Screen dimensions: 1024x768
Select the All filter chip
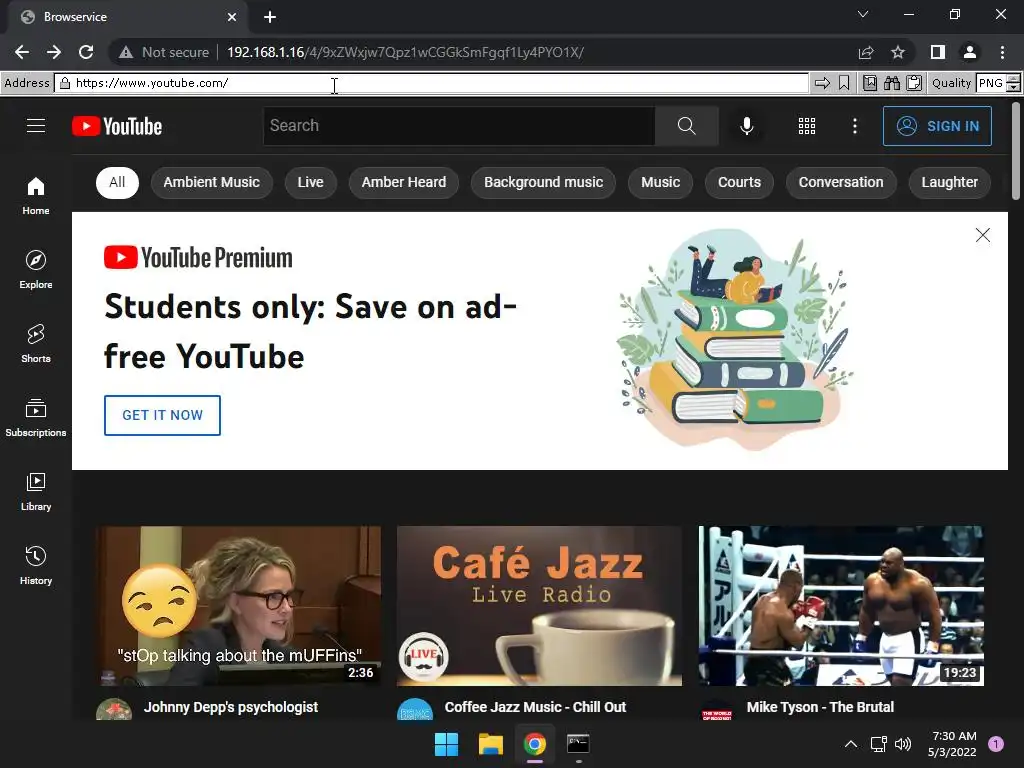(118, 182)
